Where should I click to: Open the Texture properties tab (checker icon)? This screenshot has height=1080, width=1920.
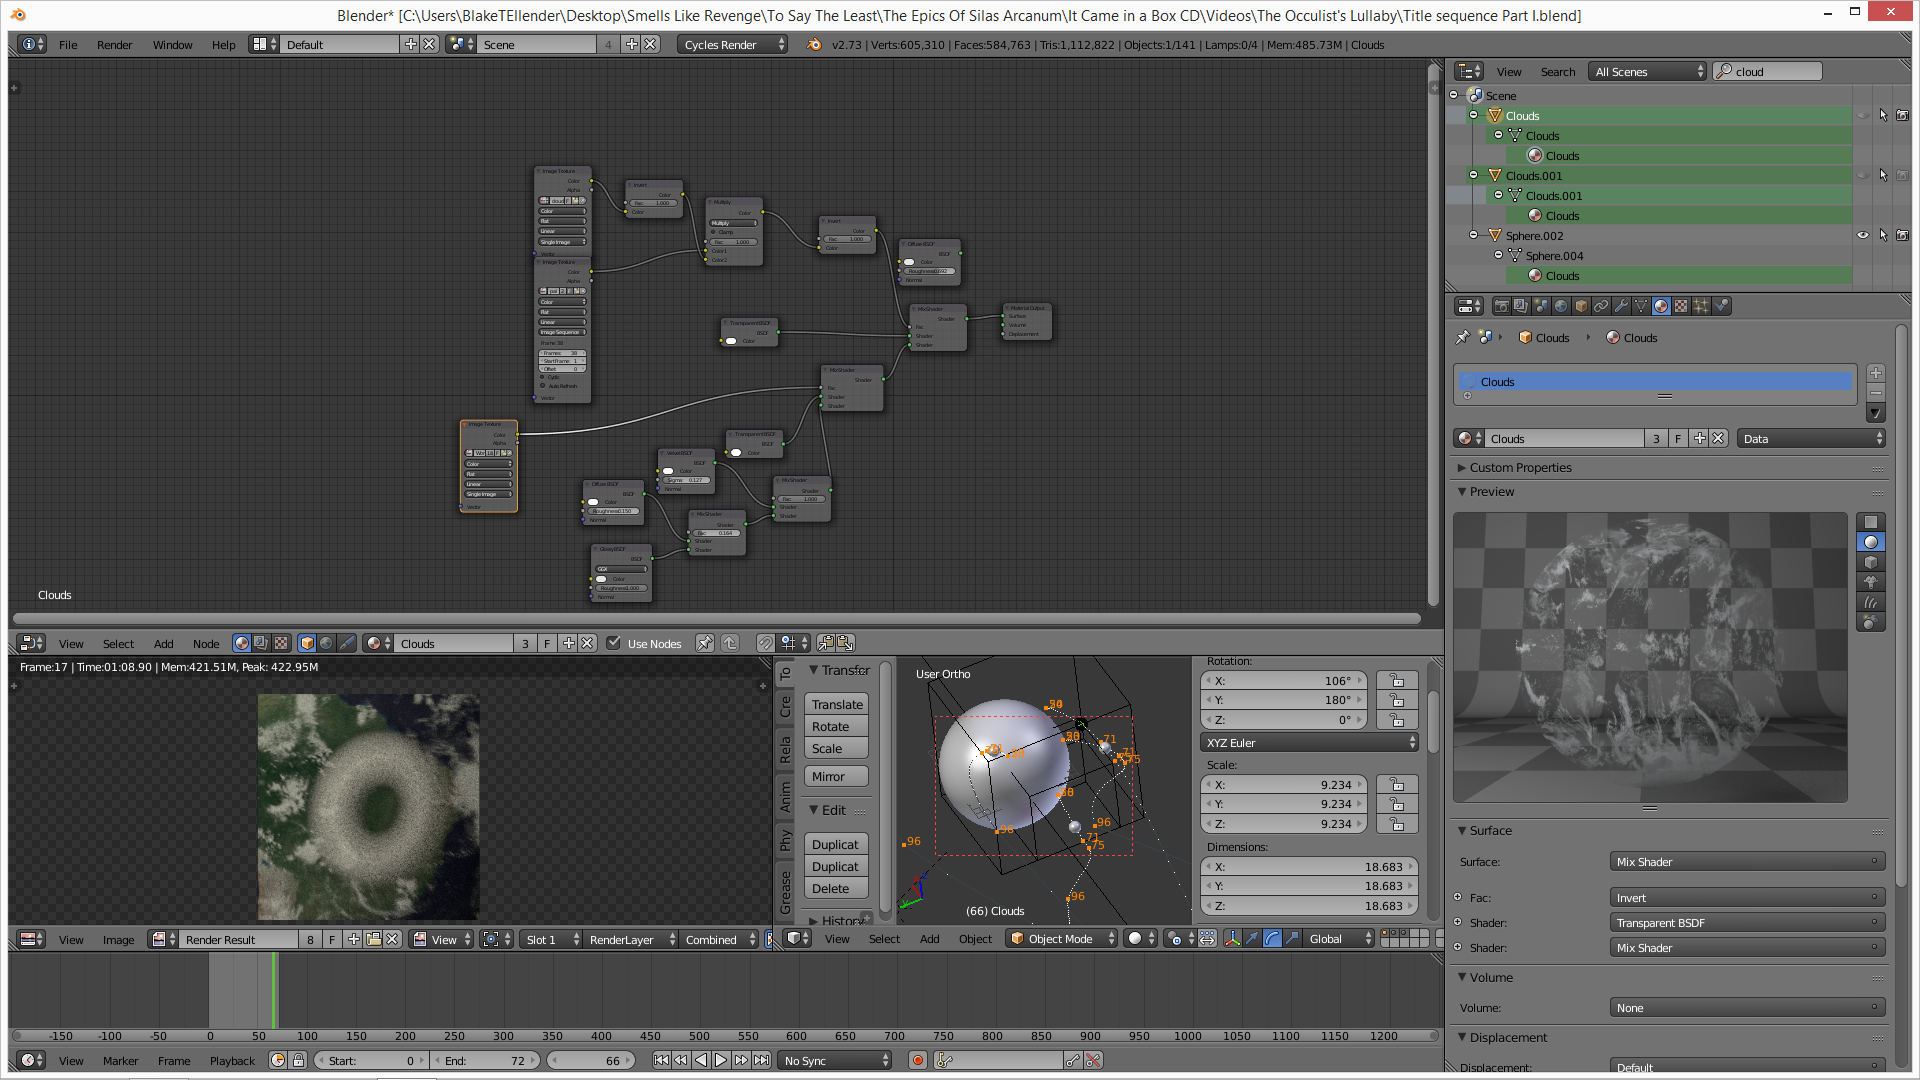coord(1681,306)
